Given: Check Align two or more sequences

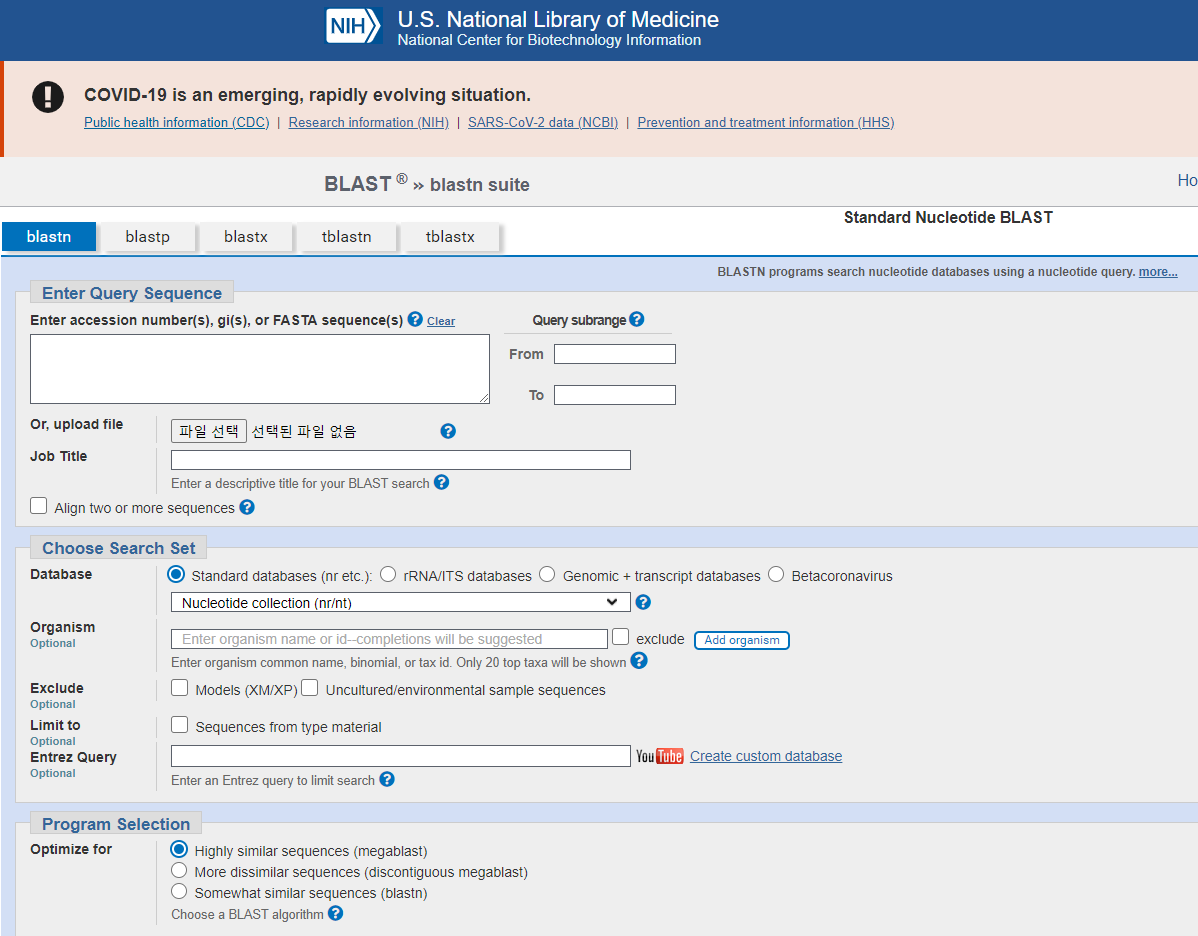Looking at the screenshot, I should [38, 506].
